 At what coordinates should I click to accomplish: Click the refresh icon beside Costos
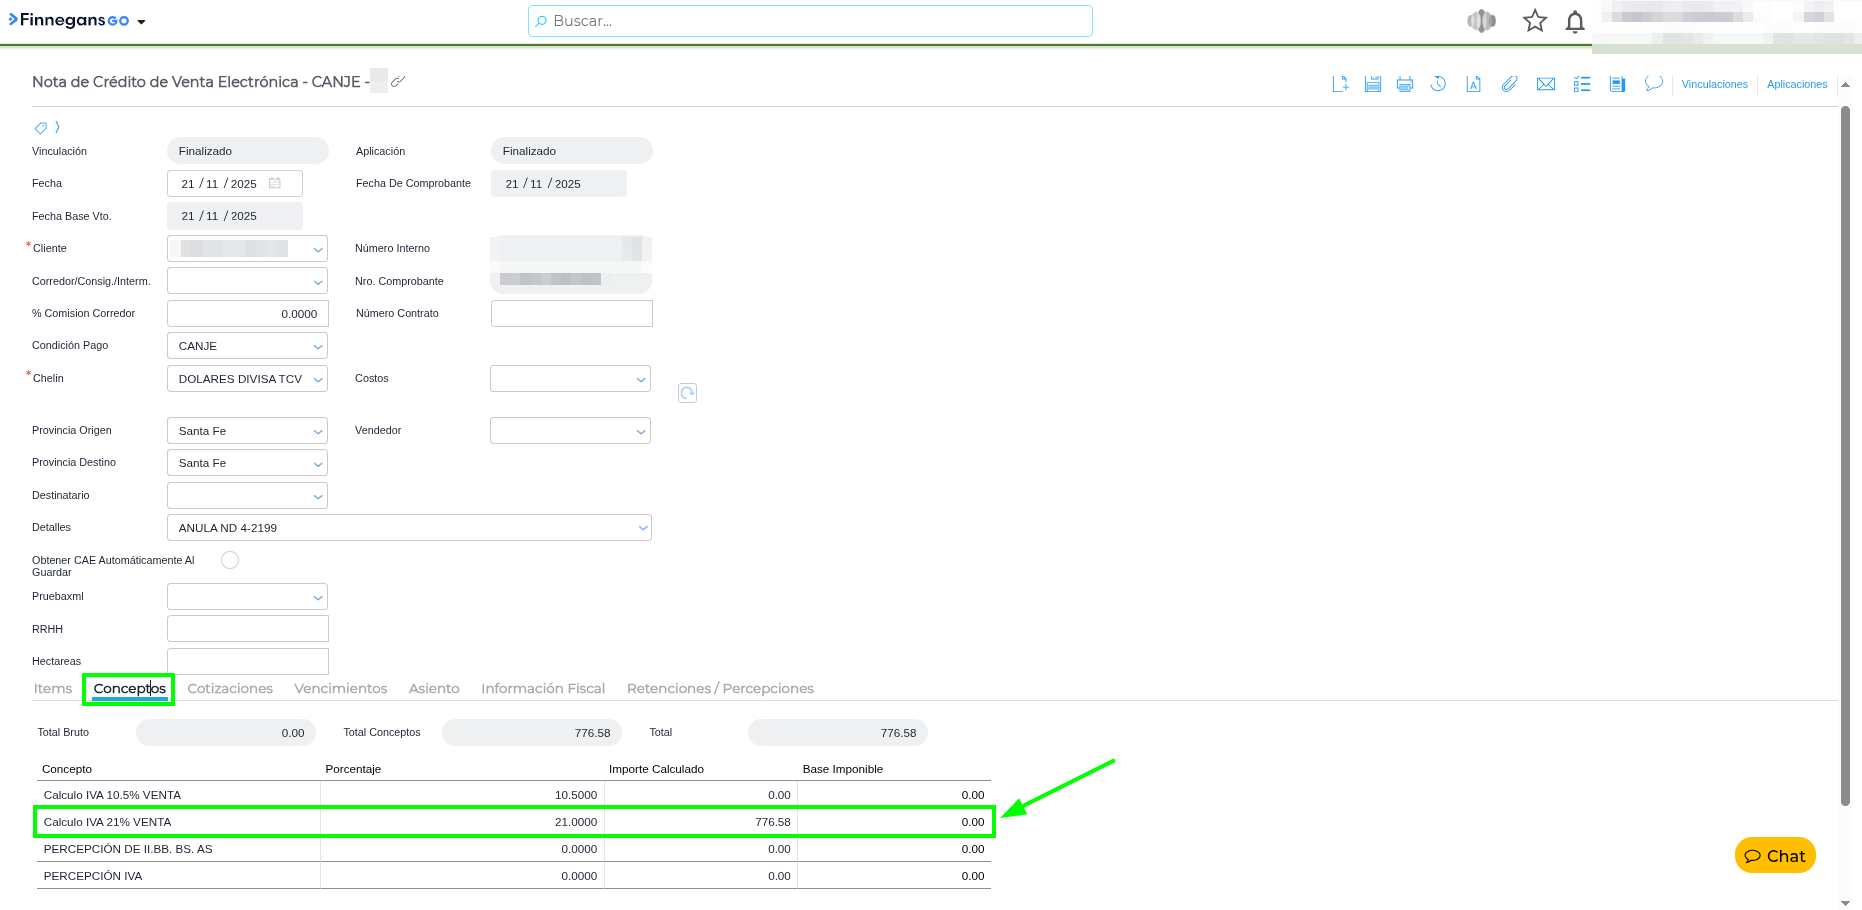tap(687, 393)
